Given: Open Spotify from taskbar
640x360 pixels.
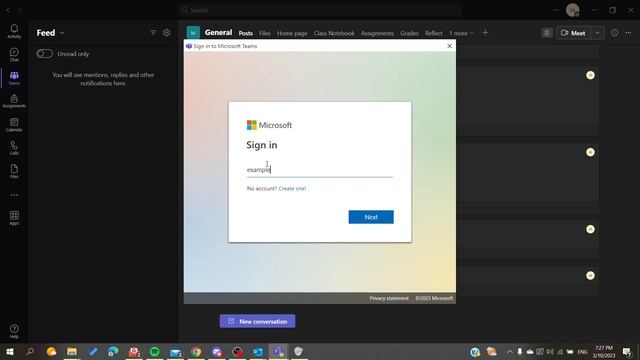Looking at the screenshot, I should point(155,351).
